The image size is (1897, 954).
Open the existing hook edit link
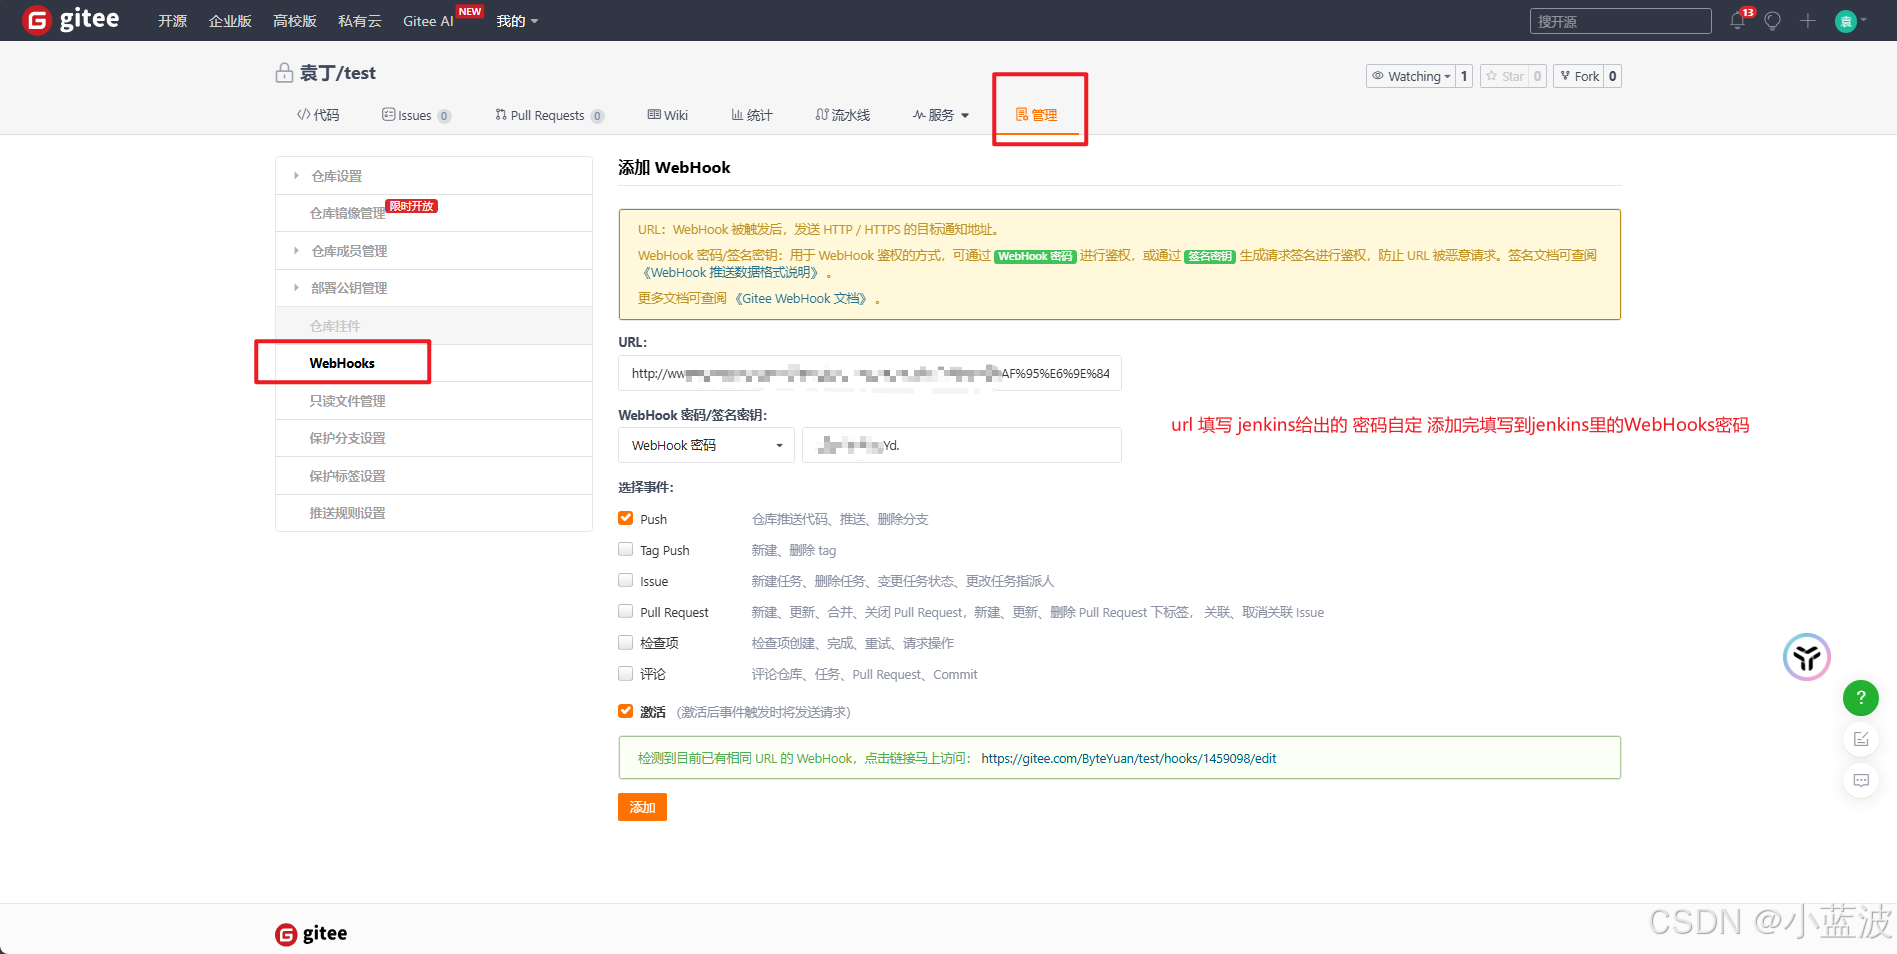pyautogui.click(x=1128, y=759)
